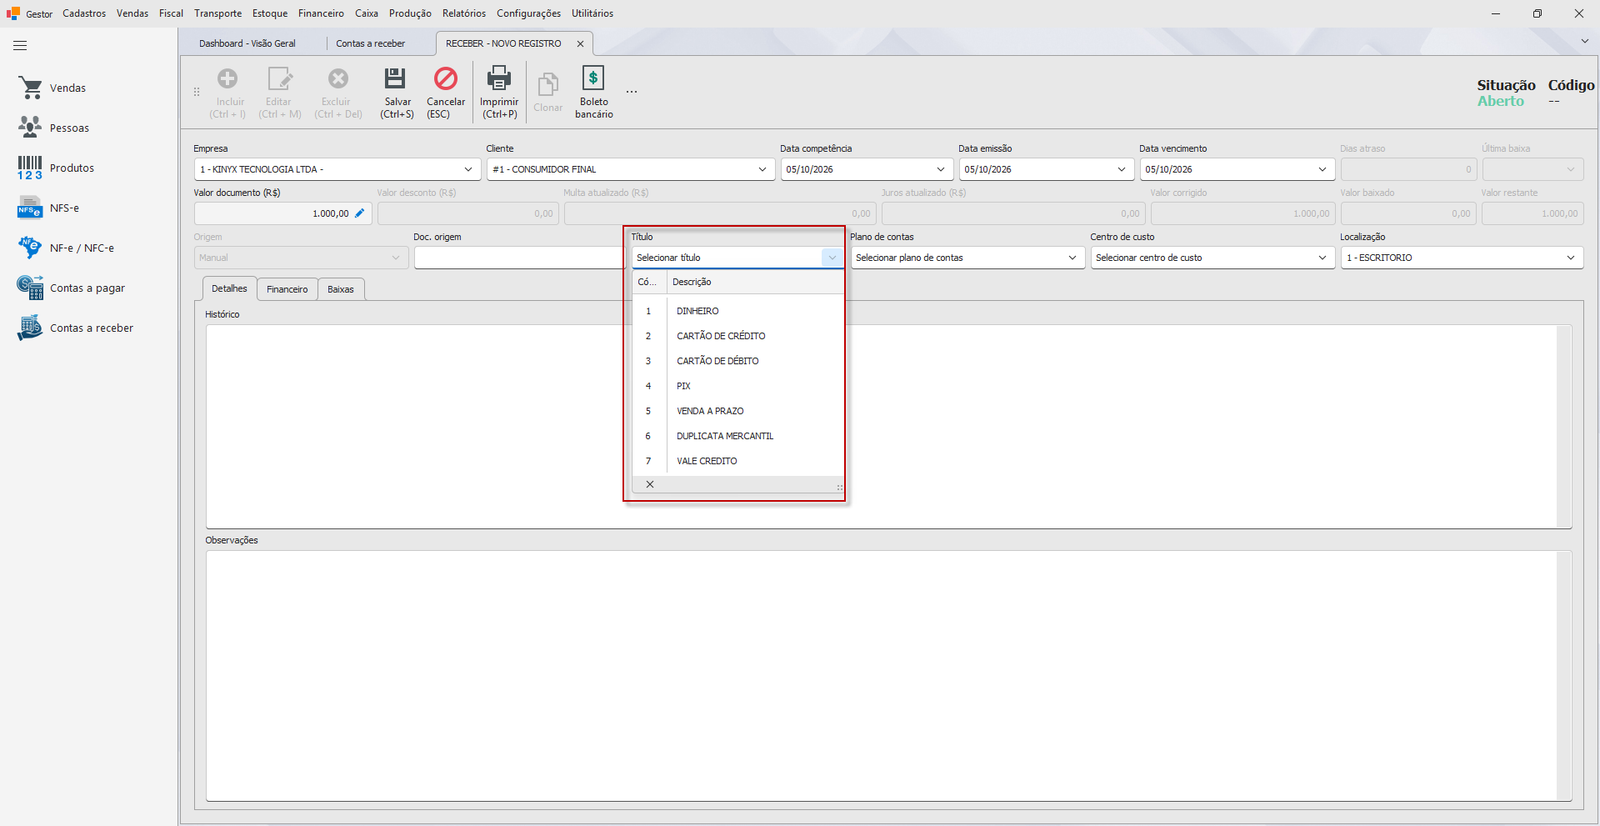
Task: Switch to the Financeiro detail tab
Action: tap(287, 289)
